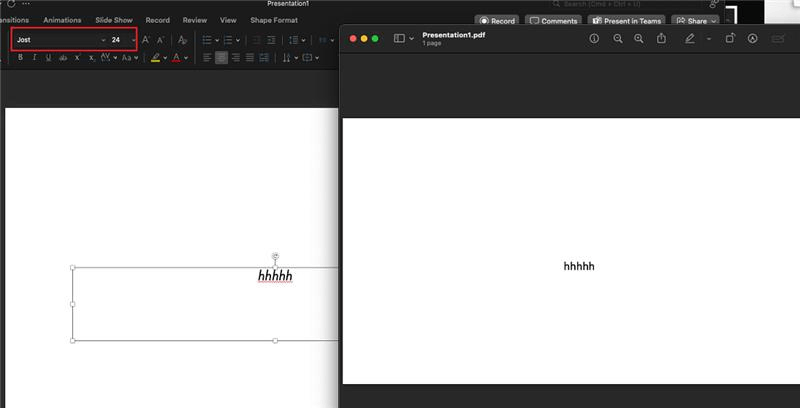
Task: Toggle Preview sidebar view button
Action: (x=399, y=39)
